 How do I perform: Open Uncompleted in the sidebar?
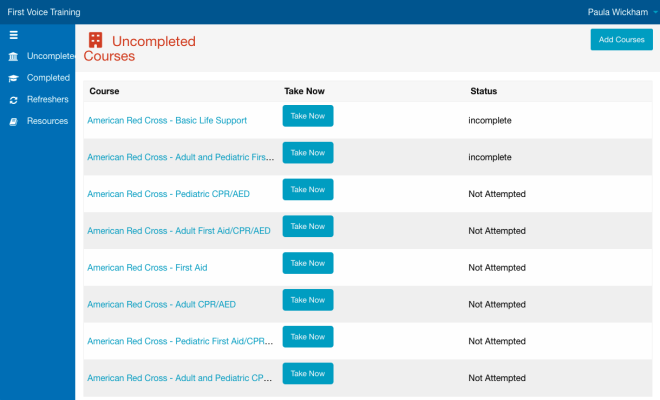[x=51, y=56]
